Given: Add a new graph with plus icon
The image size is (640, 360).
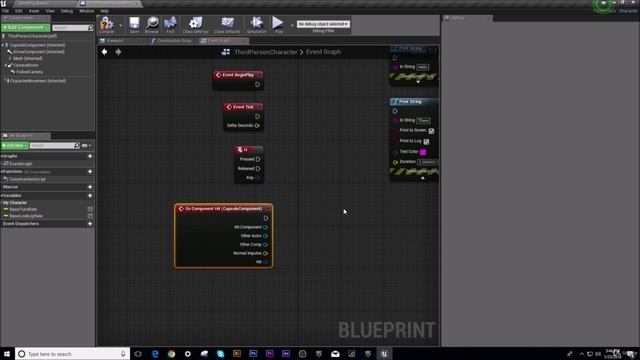Looking at the screenshot, I should click(90, 156).
